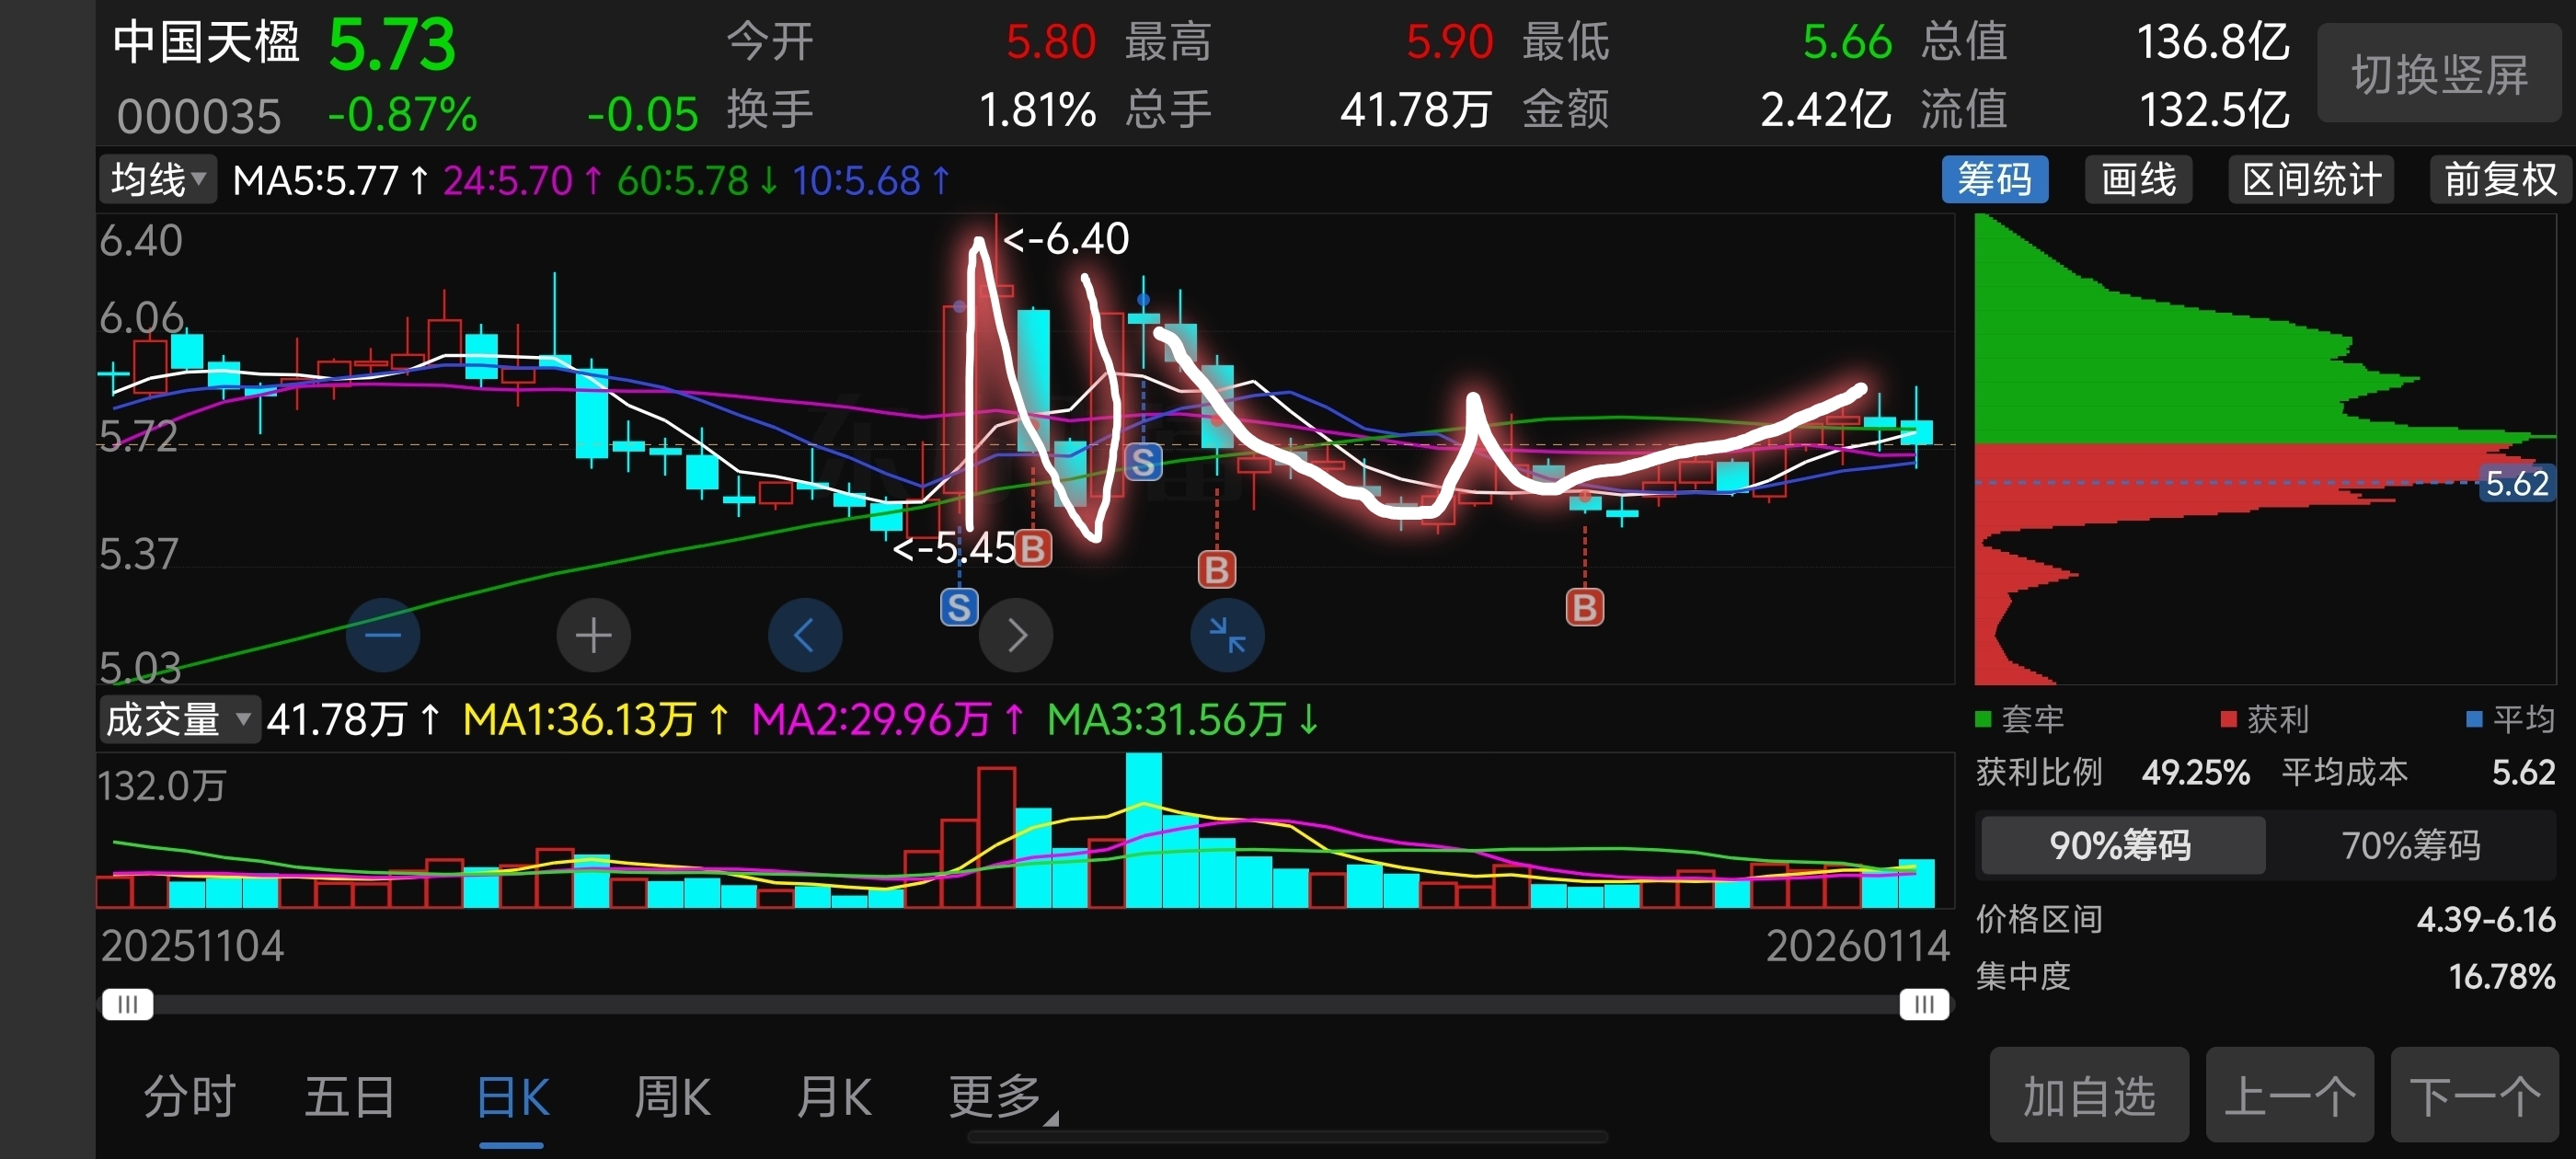Screen dimensions: 2576x1159
Task: Switch to the 周K tab
Action: [x=672, y=1097]
